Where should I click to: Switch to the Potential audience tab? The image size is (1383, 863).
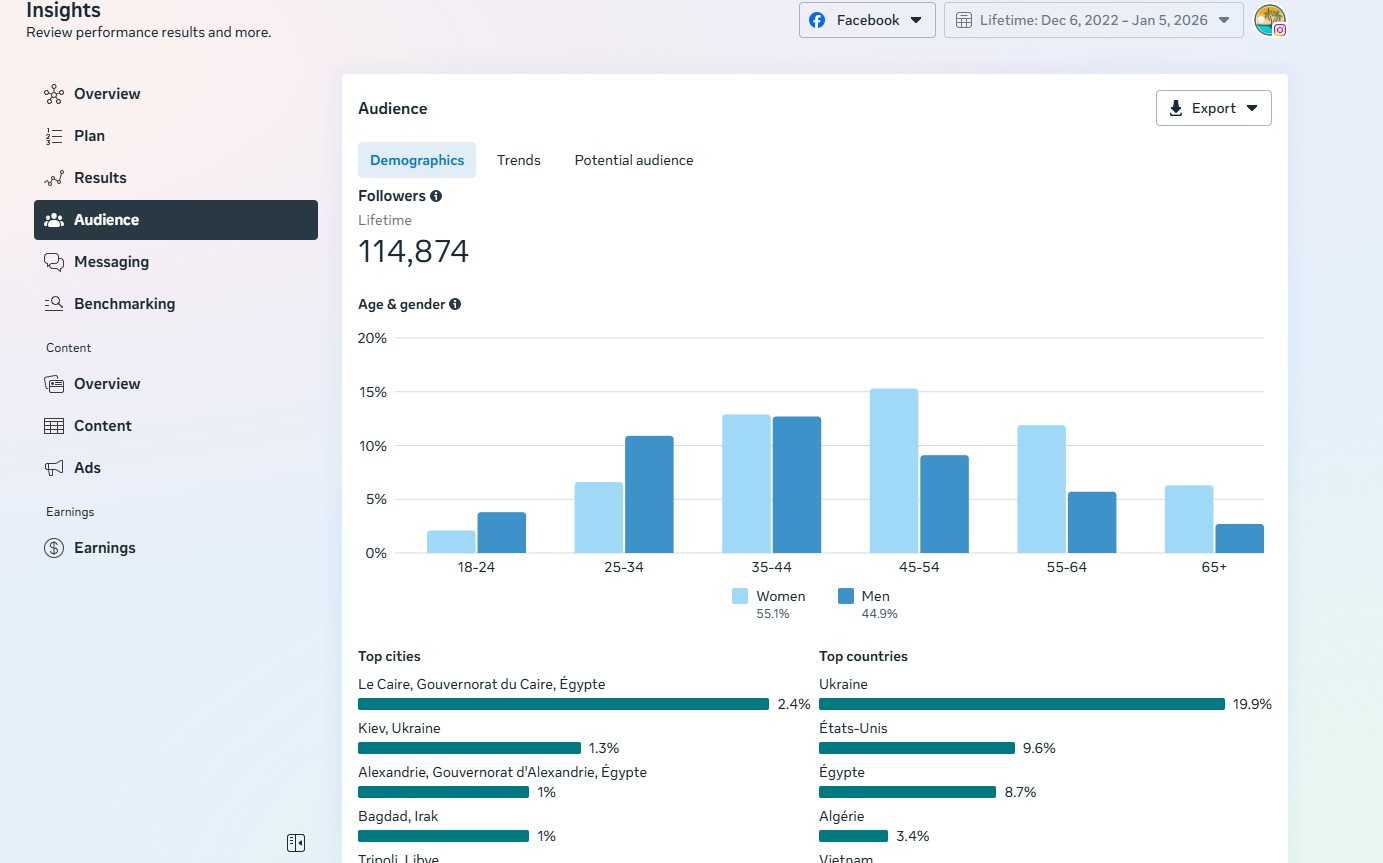tap(633, 160)
